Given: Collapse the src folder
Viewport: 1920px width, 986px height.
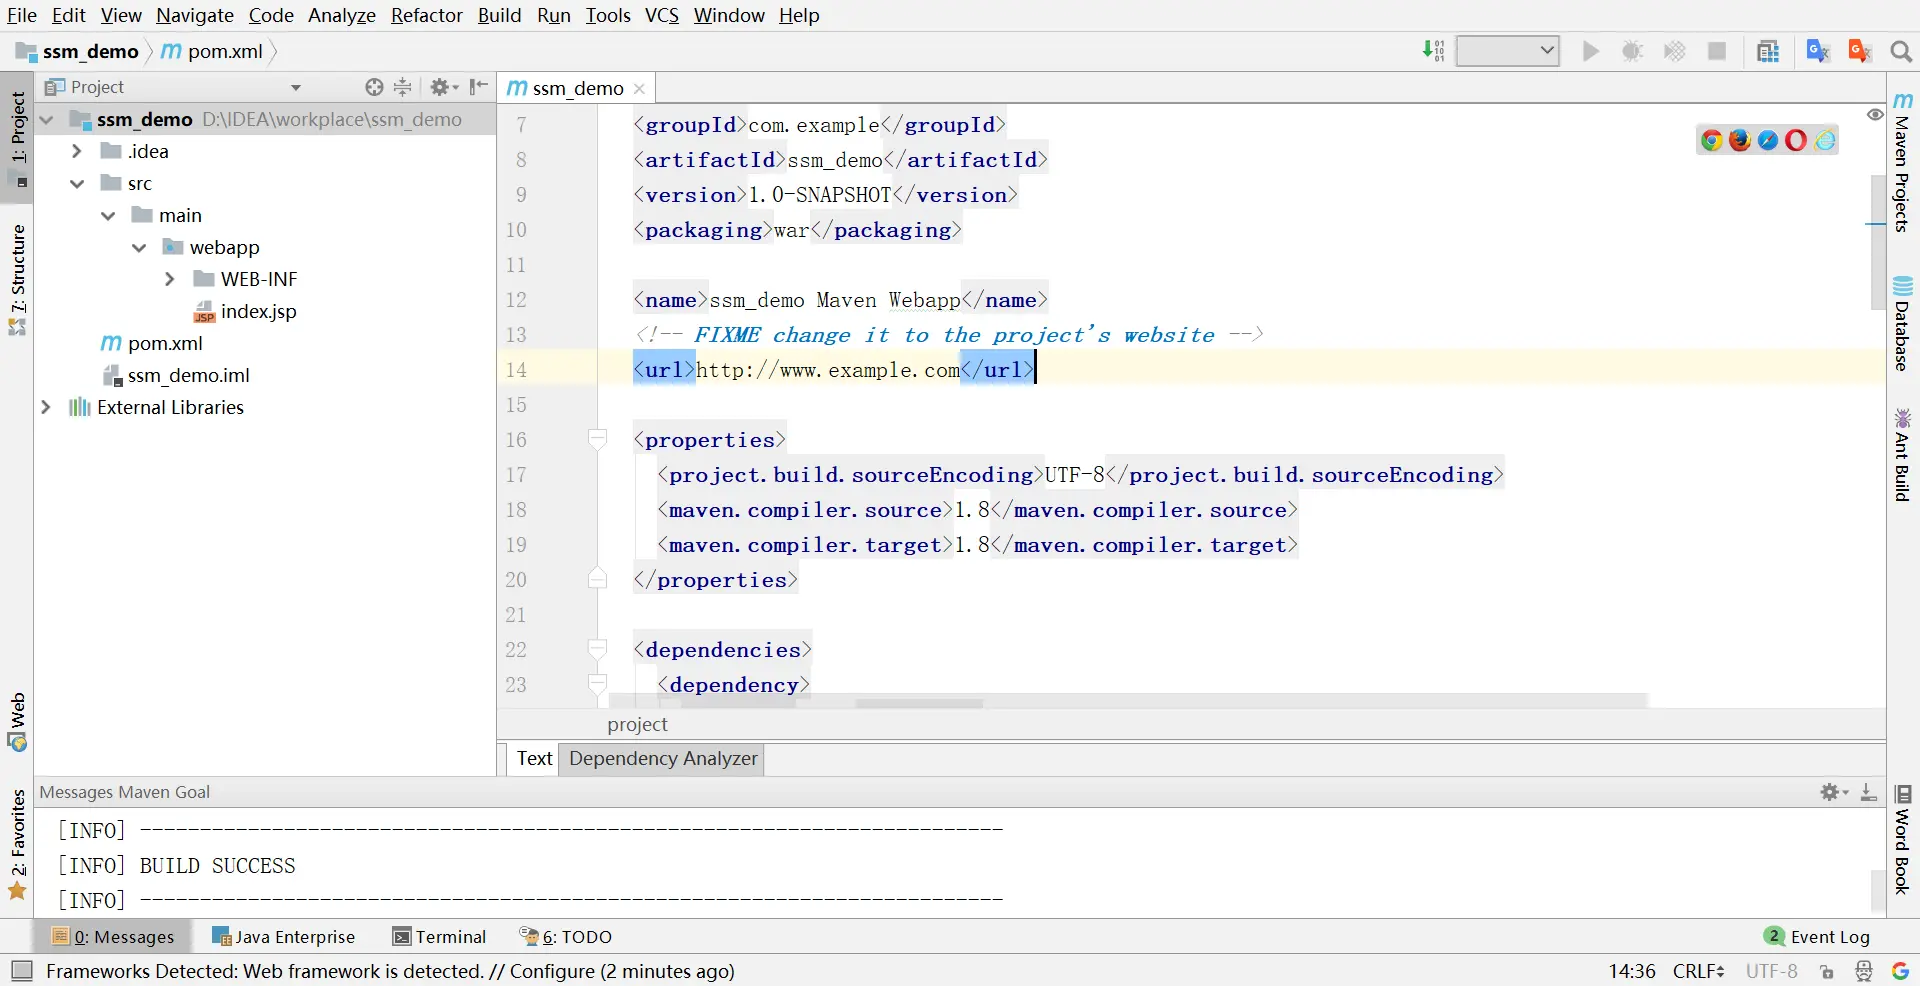Looking at the screenshot, I should point(77,184).
